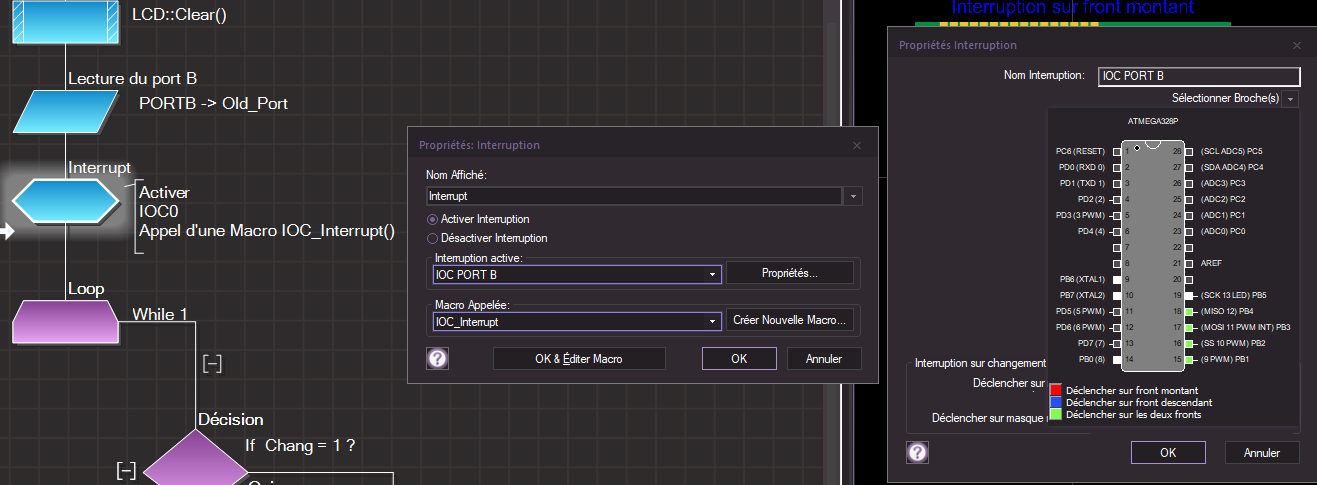This screenshot has height=485, width=1317.
Task: Open help in Propriétés: Interruption dialog
Action: (x=438, y=359)
